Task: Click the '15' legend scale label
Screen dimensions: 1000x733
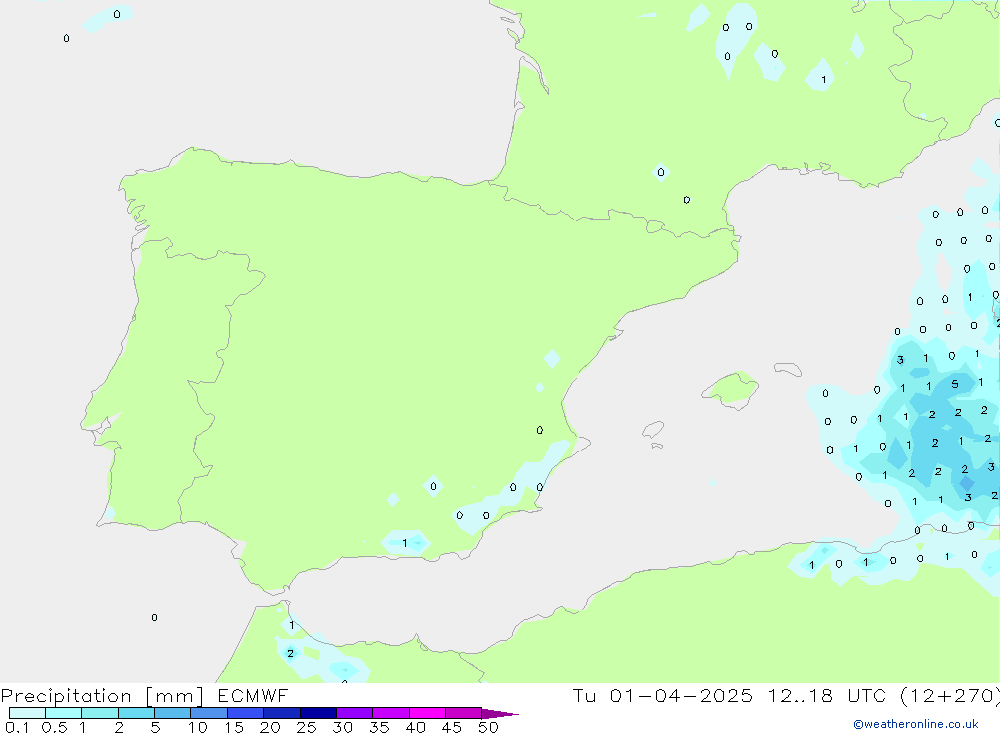Action: point(234,727)
